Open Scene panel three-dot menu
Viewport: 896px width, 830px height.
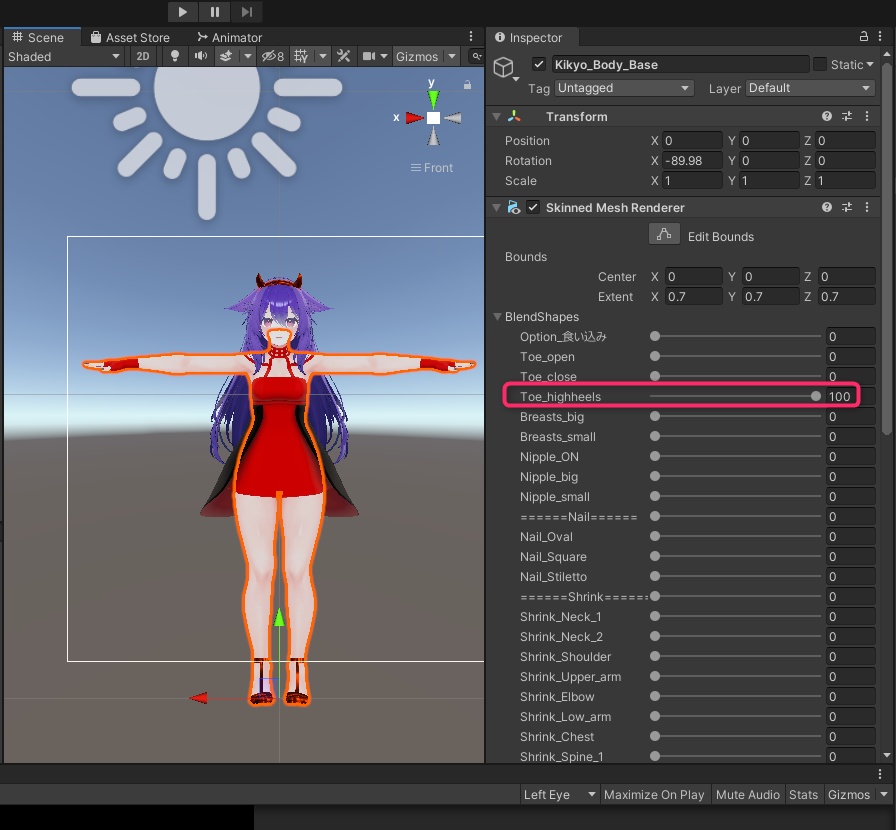[471, 37]
